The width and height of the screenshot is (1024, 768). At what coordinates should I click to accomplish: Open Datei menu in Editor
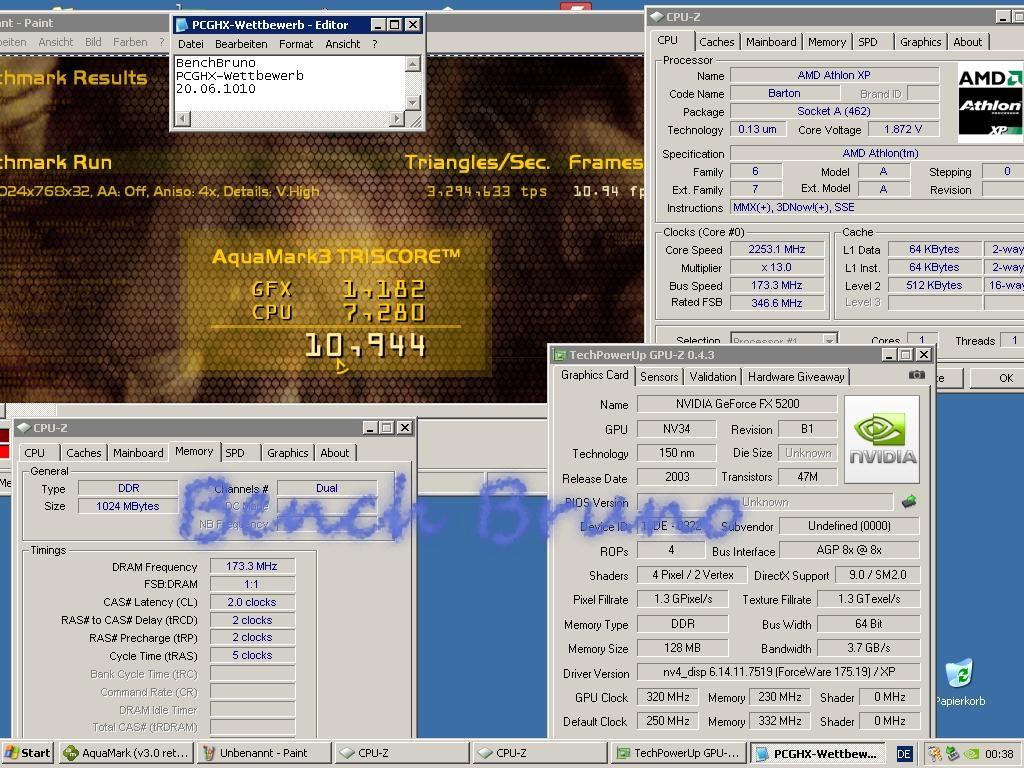pyautogui.click(x=191, y=44)
